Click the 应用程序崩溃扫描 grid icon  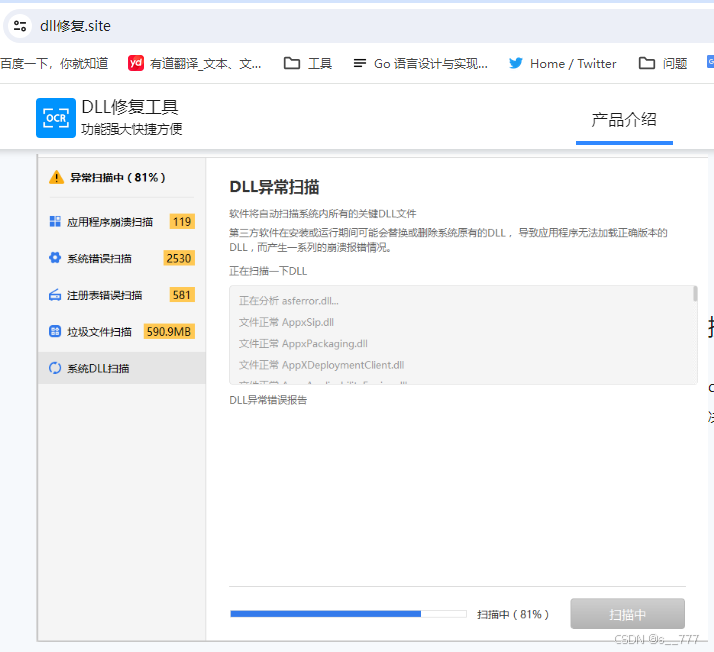[x=55, y=222]
